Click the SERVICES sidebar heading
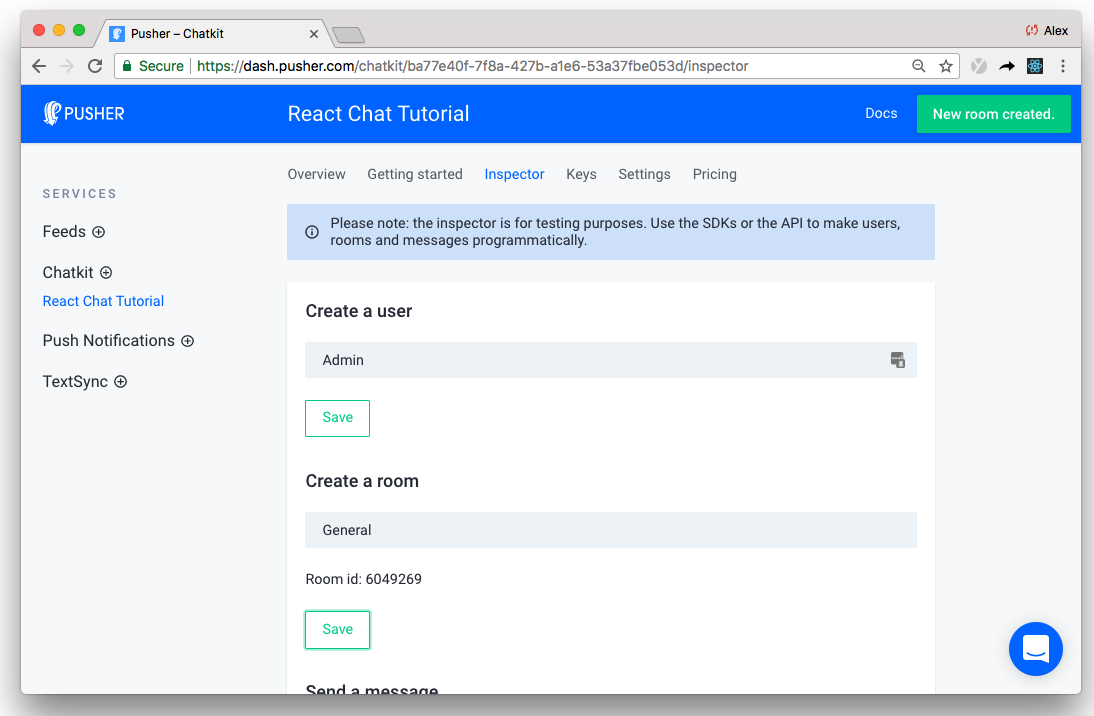This screenshot has height=716, width=1094. (x=80, y=194)
